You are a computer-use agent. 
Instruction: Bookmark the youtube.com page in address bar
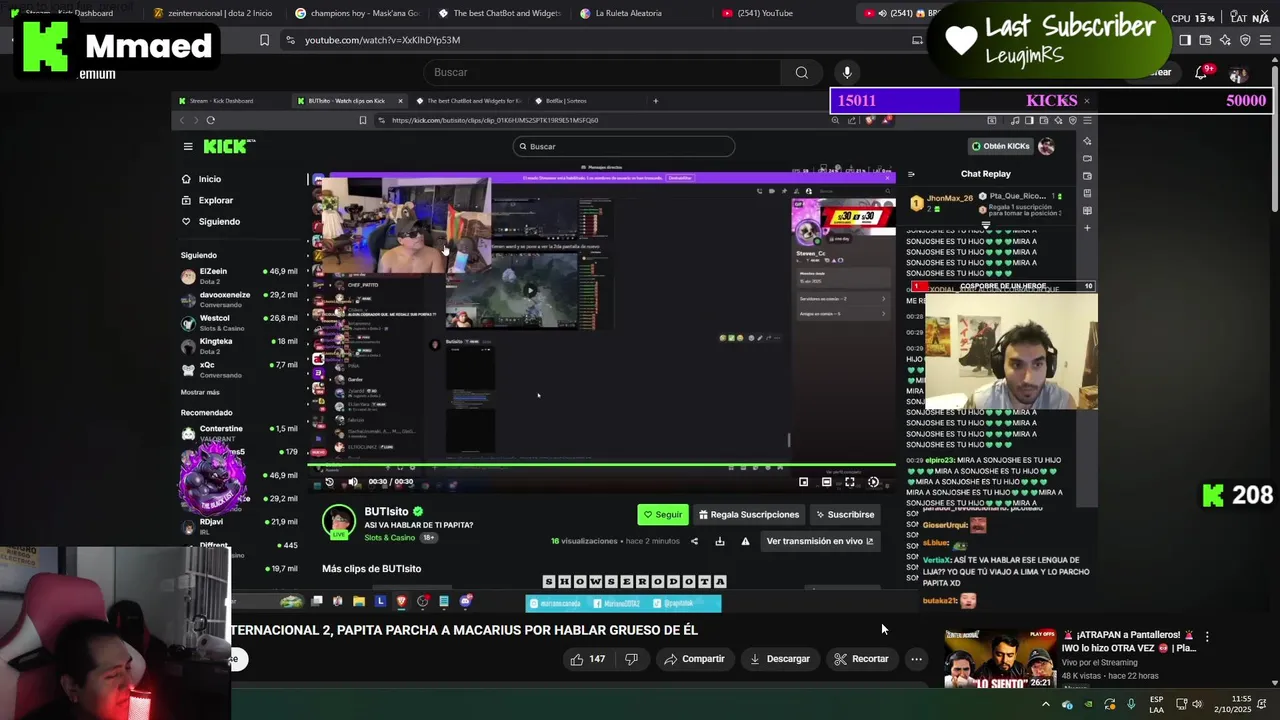[x=264, y=40]
